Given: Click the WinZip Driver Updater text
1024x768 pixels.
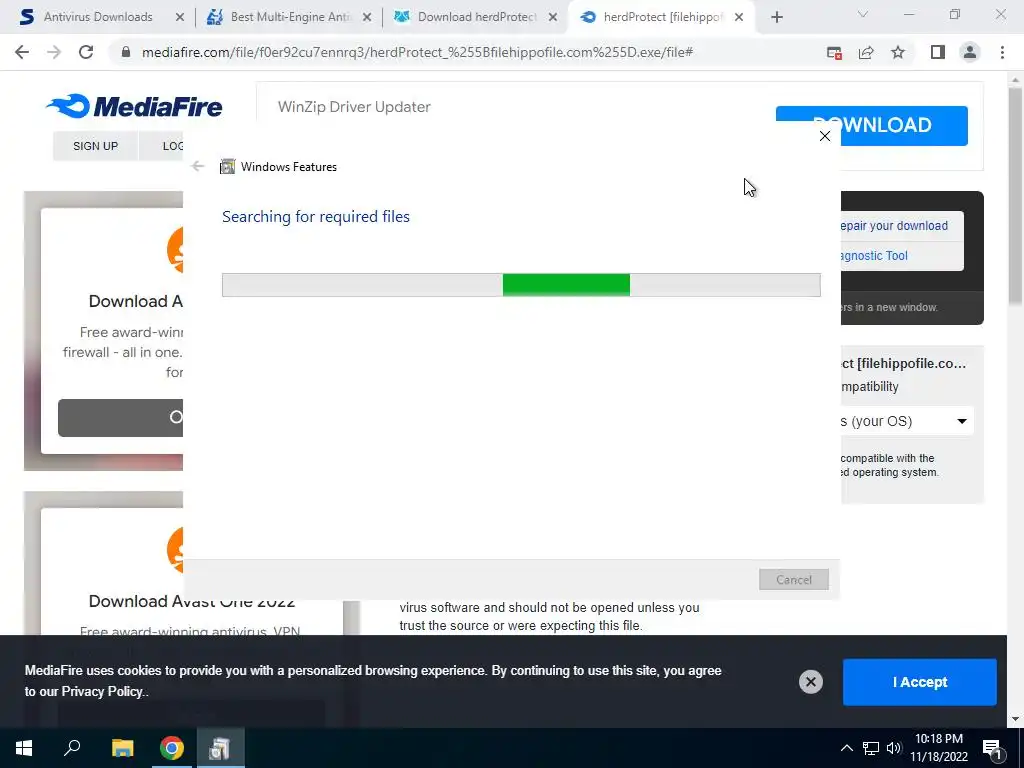Looking at the screenshot, I should (x=354, y=106).
